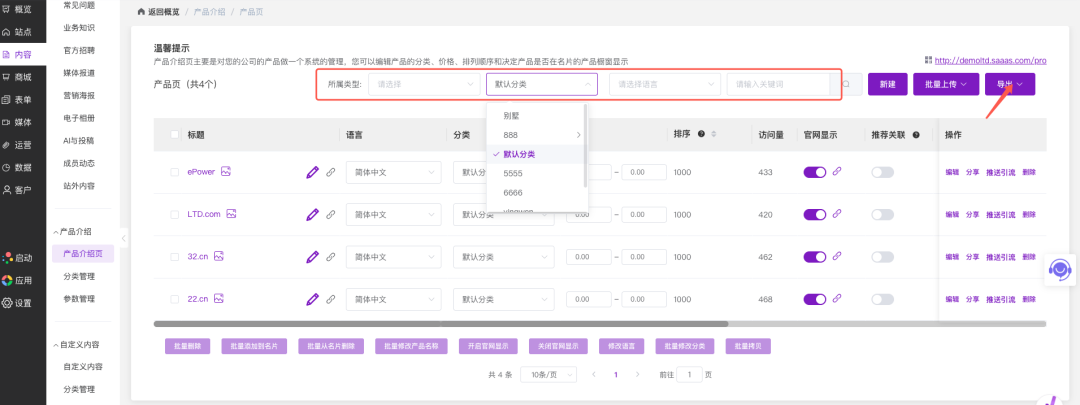This screenshot has width=1080, height=405.
Task: Turn off 官网显示 toggle for LTD.com
Action: (x=815, y=214)
